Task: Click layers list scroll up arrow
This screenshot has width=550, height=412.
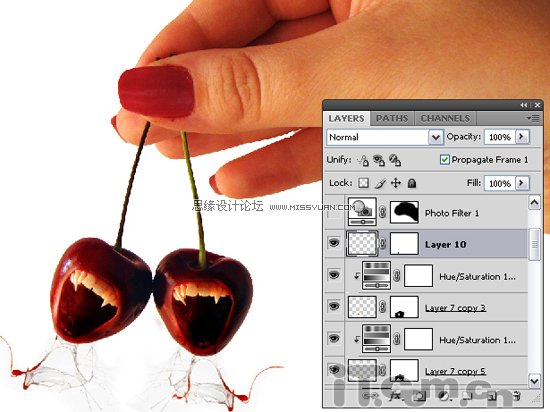Action: [534, 203]
